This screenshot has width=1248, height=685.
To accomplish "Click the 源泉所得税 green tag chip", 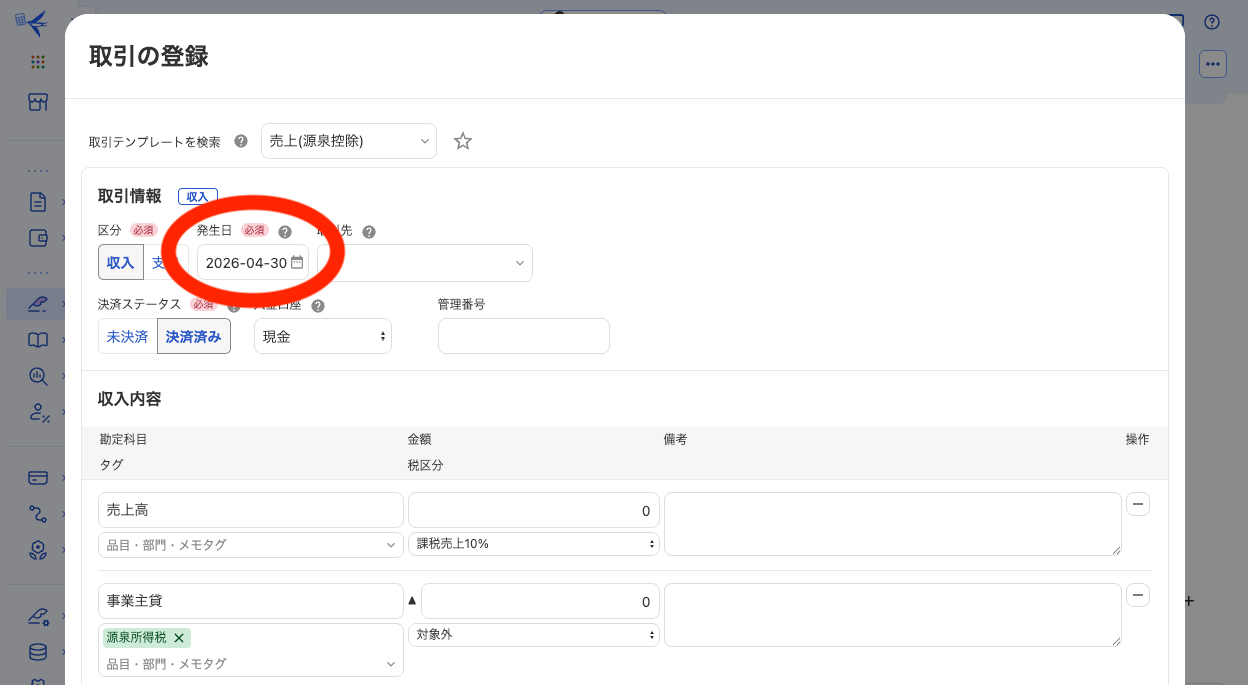I will [146, 638].
